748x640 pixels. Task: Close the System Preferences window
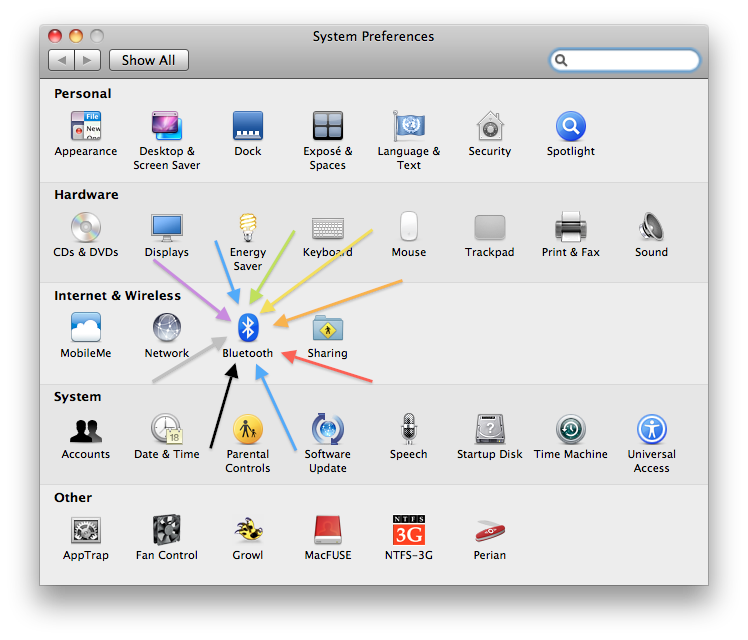(x=55, y=36)
